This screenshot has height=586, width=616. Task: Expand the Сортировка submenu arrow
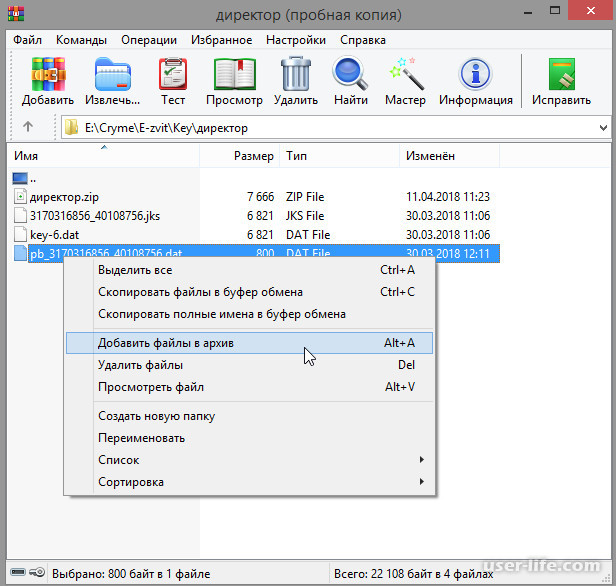(422, 482)
